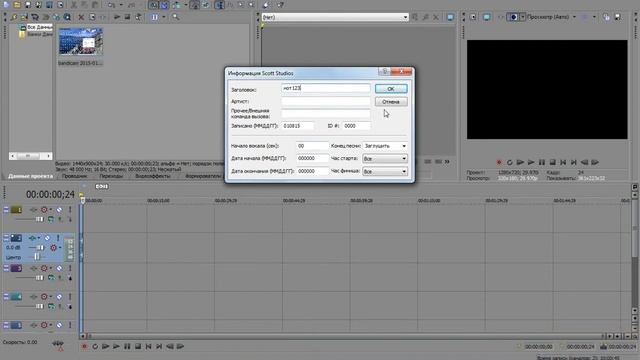Stop in the timeline transport bar

(138, 347)
